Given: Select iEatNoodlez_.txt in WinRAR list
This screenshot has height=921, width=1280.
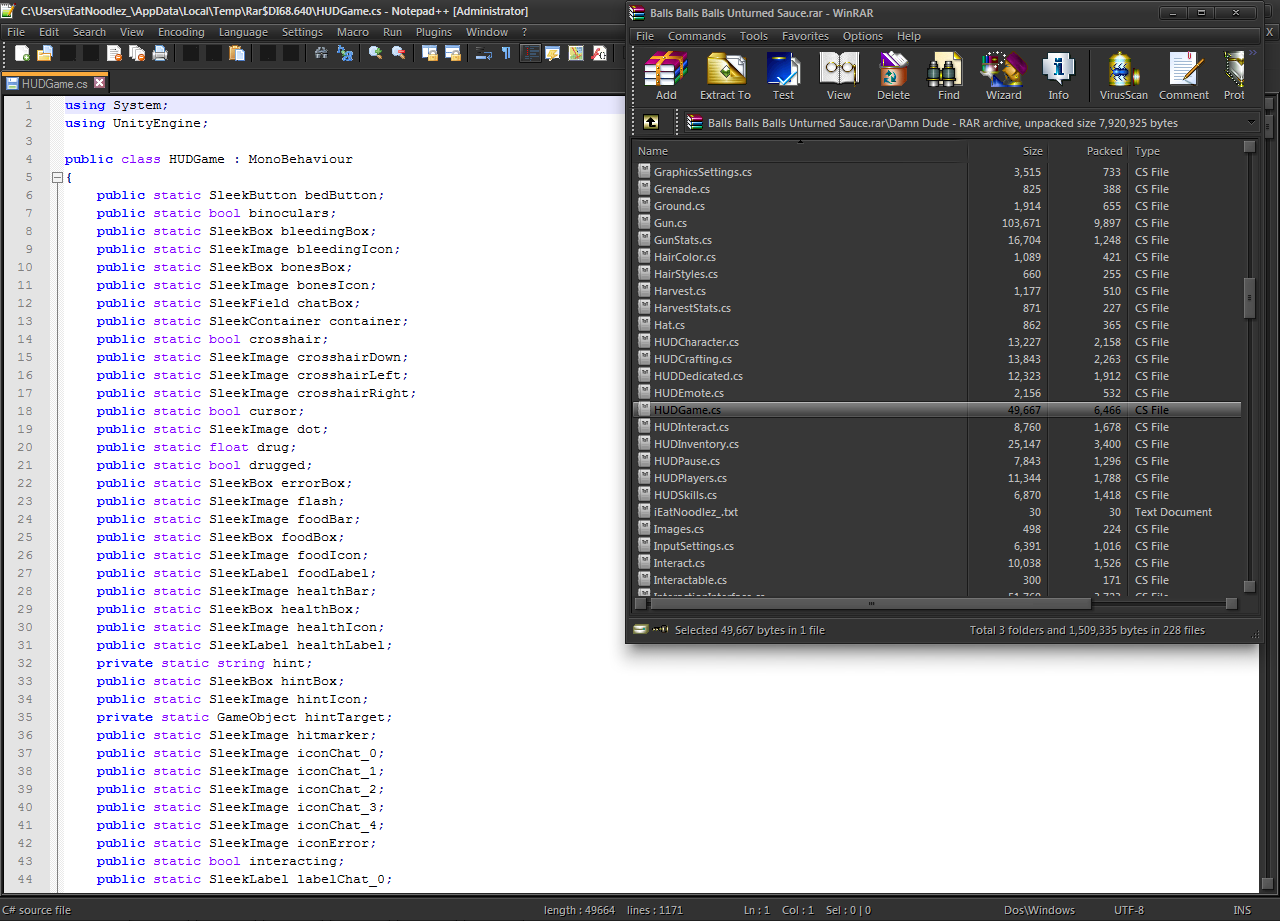Looking at the screenshot, I should [x=937, y=512].
